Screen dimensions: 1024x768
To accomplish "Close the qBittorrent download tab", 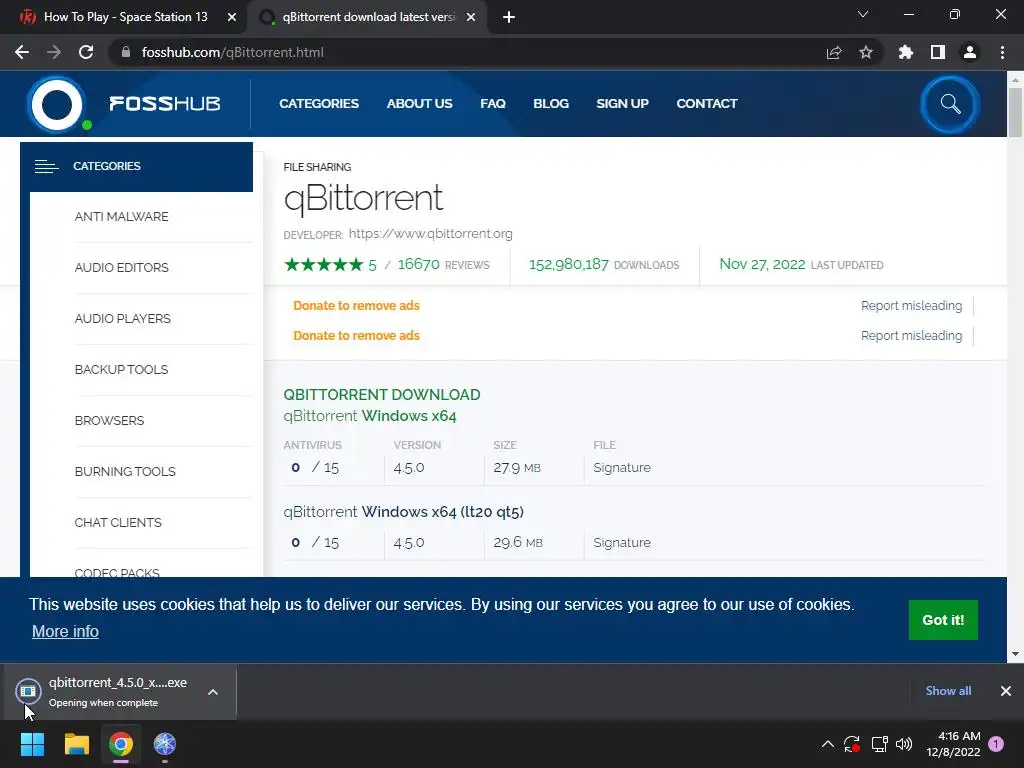I will tap(471, 17).
